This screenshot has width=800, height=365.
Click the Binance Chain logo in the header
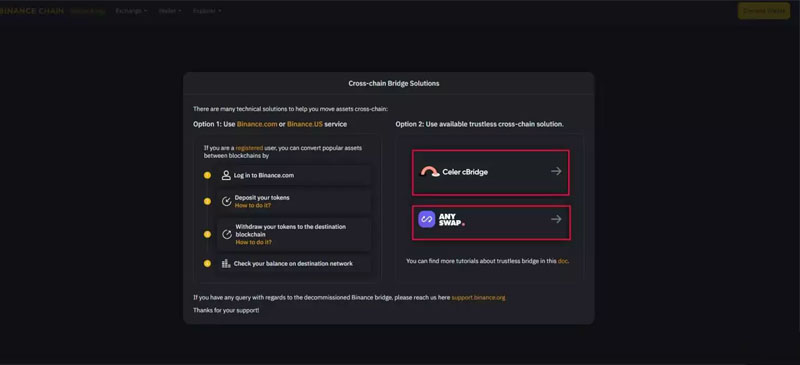tap(32, 11)
